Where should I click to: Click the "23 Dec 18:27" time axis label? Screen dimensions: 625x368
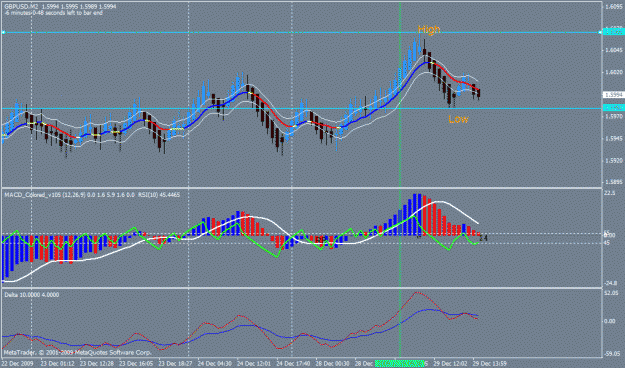pos(176,364)
